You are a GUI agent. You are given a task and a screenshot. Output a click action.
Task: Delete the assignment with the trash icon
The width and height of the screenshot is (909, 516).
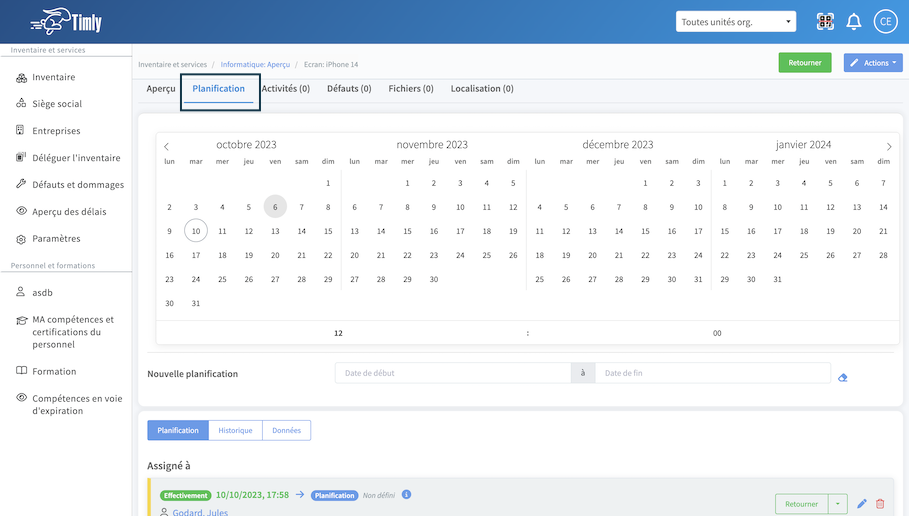point(880,504)
